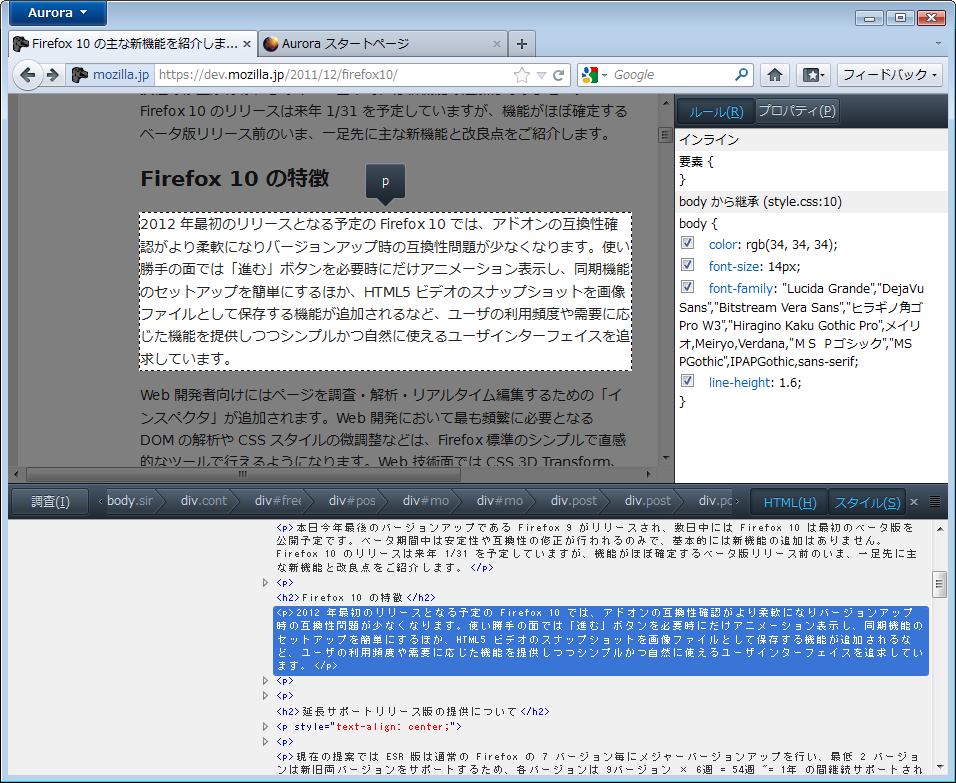Click the breadcrumb scroll-left arrow before body.sir

coord(101,501)
